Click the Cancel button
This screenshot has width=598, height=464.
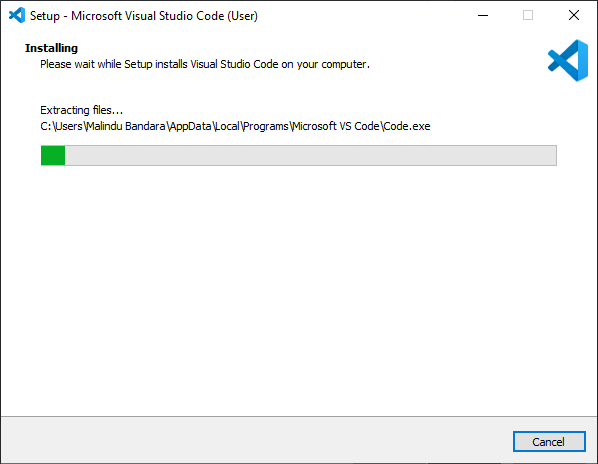coord(549,442)
